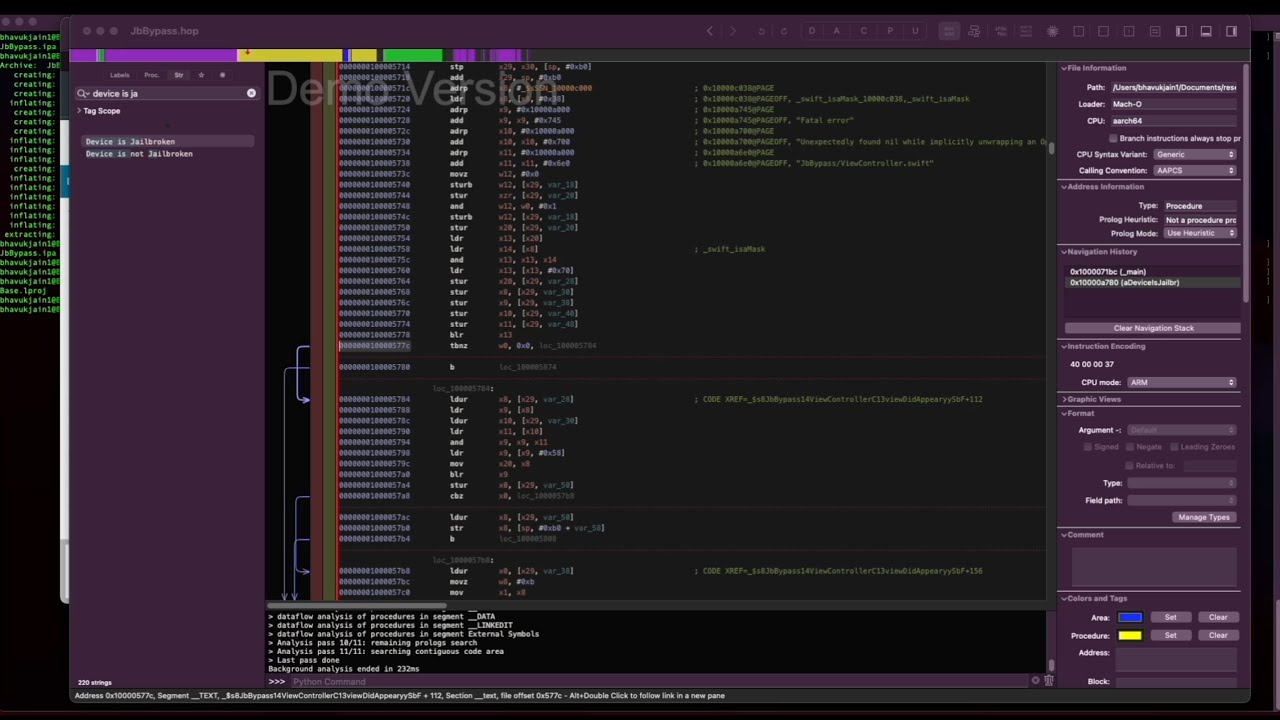Expand the Tag Scope section
Image resolution: width=1280 pixels, height=720 pixels.
point(79,111)
